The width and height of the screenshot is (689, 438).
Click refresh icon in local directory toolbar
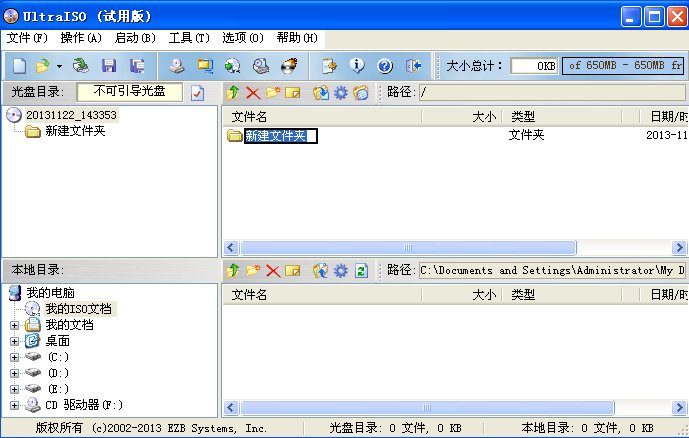[x=362, y=270]
